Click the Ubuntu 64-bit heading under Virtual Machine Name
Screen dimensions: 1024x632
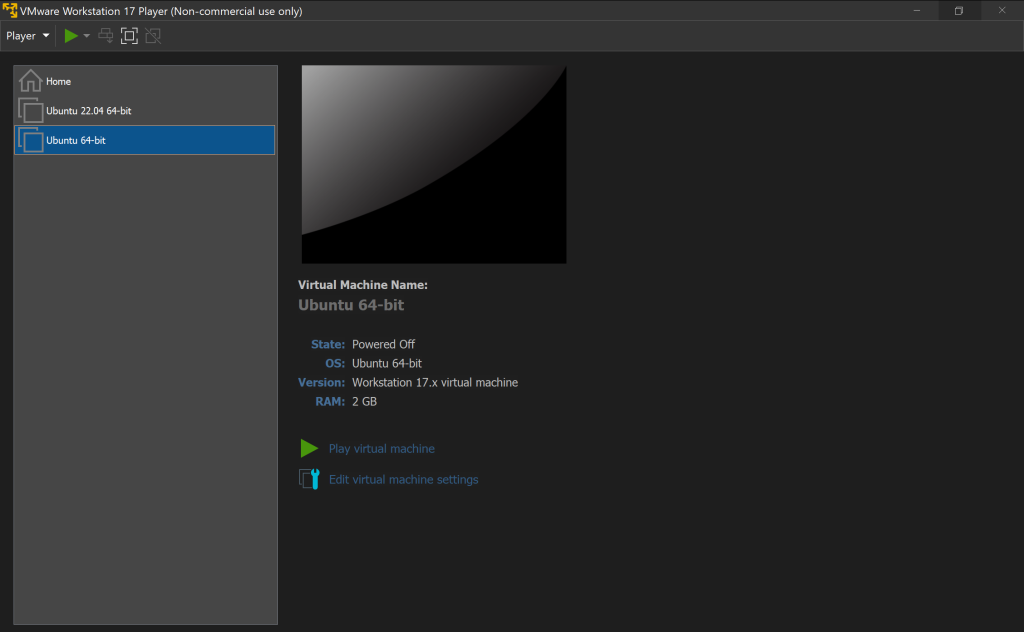click(x=351, y=305)
